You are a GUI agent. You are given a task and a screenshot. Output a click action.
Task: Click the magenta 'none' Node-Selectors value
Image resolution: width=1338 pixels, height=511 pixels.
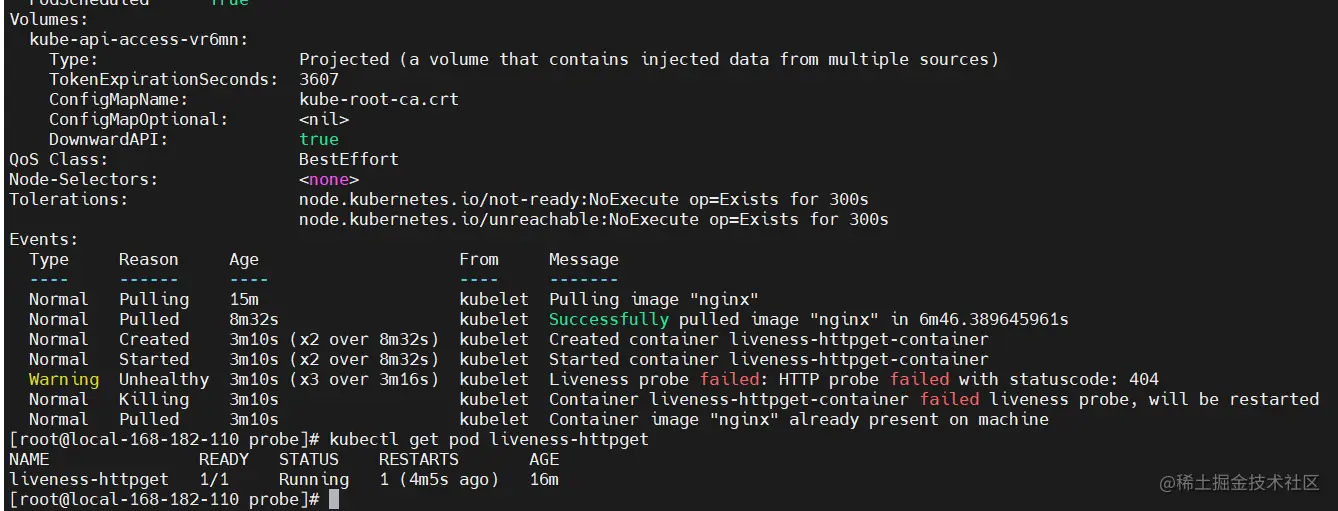[329, 179]
